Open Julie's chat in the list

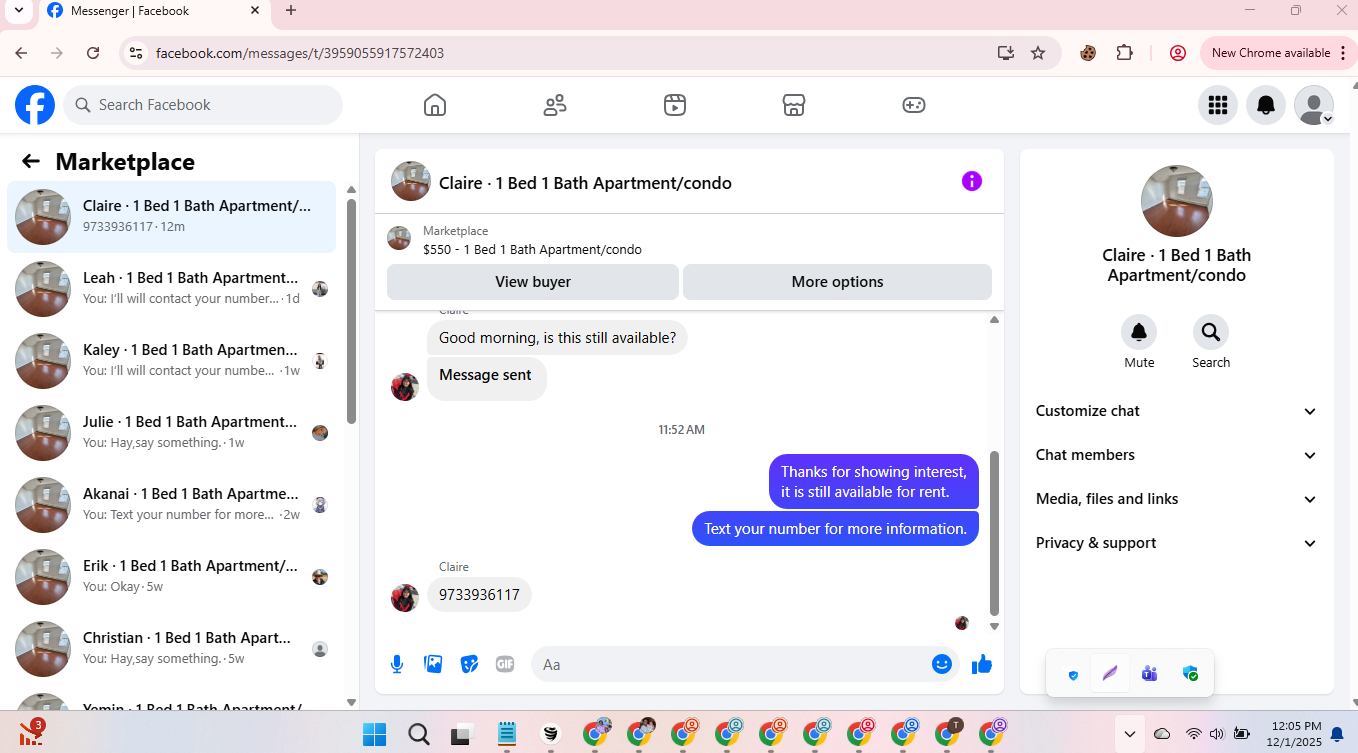point(172,433)
